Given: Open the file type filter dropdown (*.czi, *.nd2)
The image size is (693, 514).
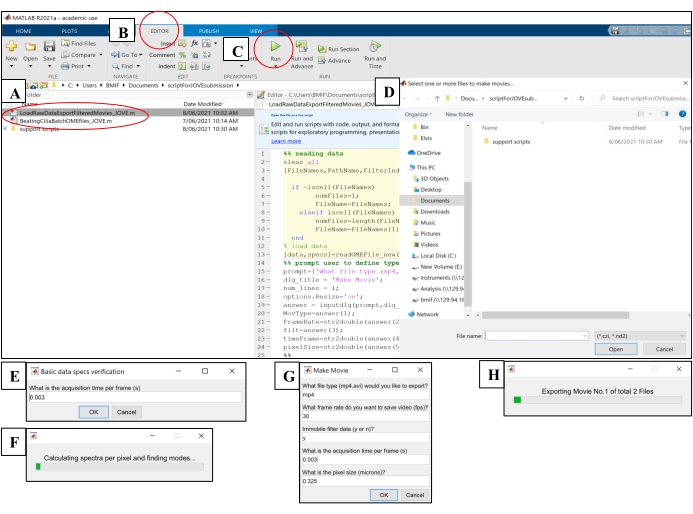Looking at the screenshot, I should pos(624,336).
